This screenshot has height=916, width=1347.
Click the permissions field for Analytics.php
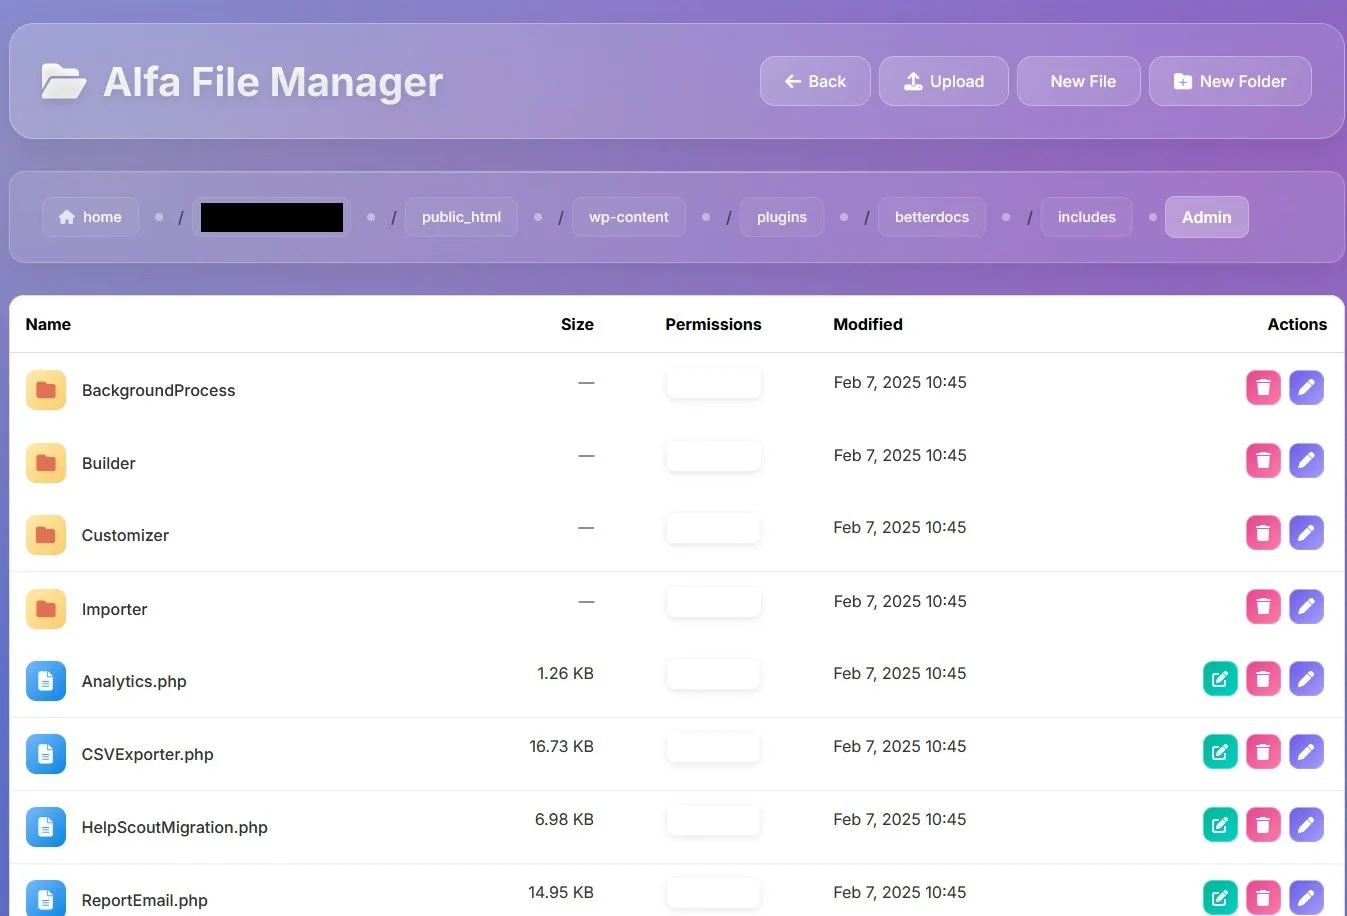tap(713, 673)
